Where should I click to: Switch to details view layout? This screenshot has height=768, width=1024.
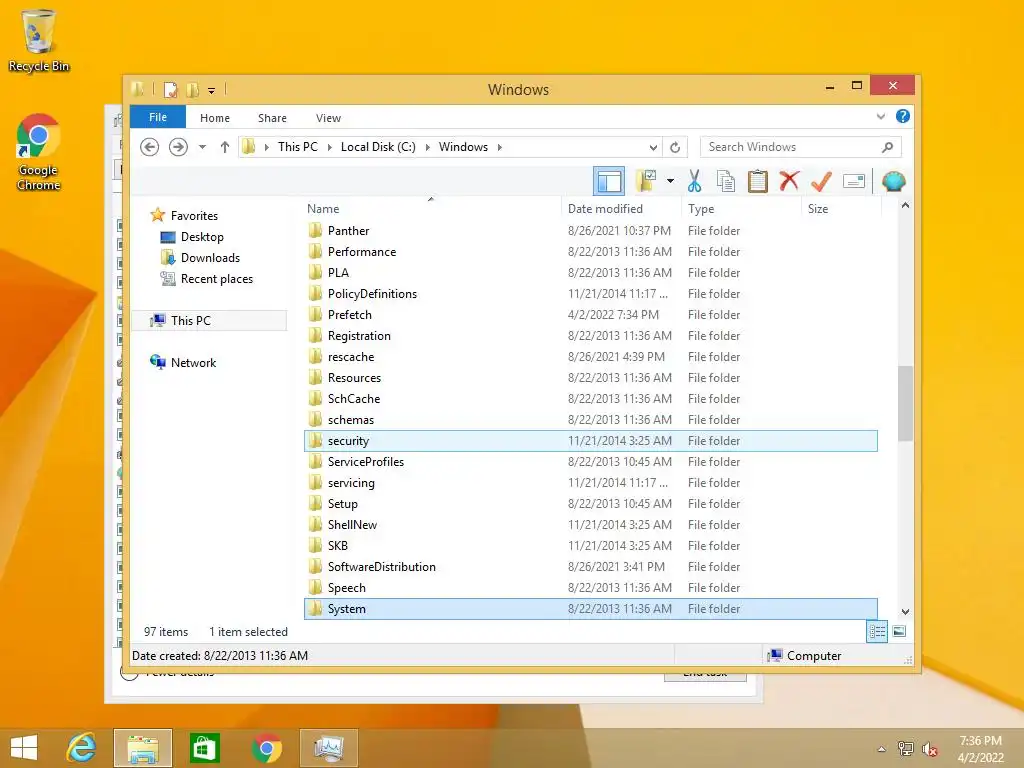click(x=877, y=632)
